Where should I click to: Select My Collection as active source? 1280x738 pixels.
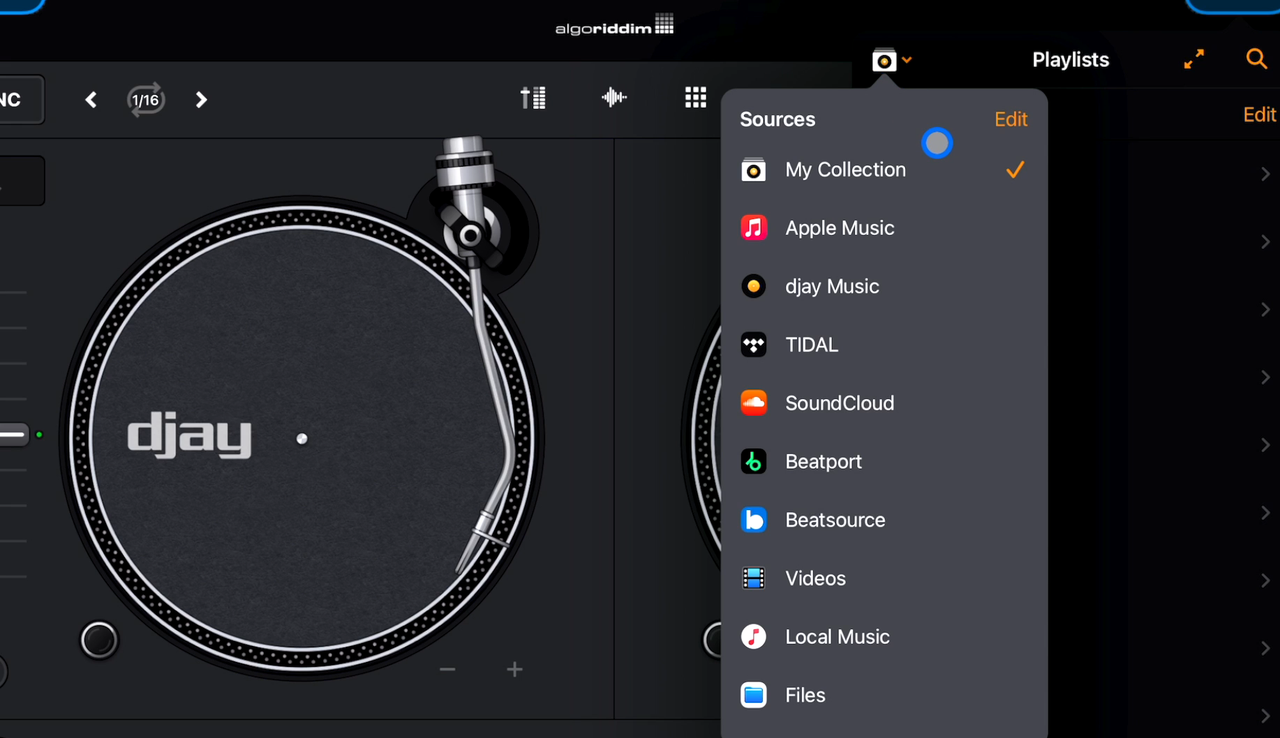845,169
